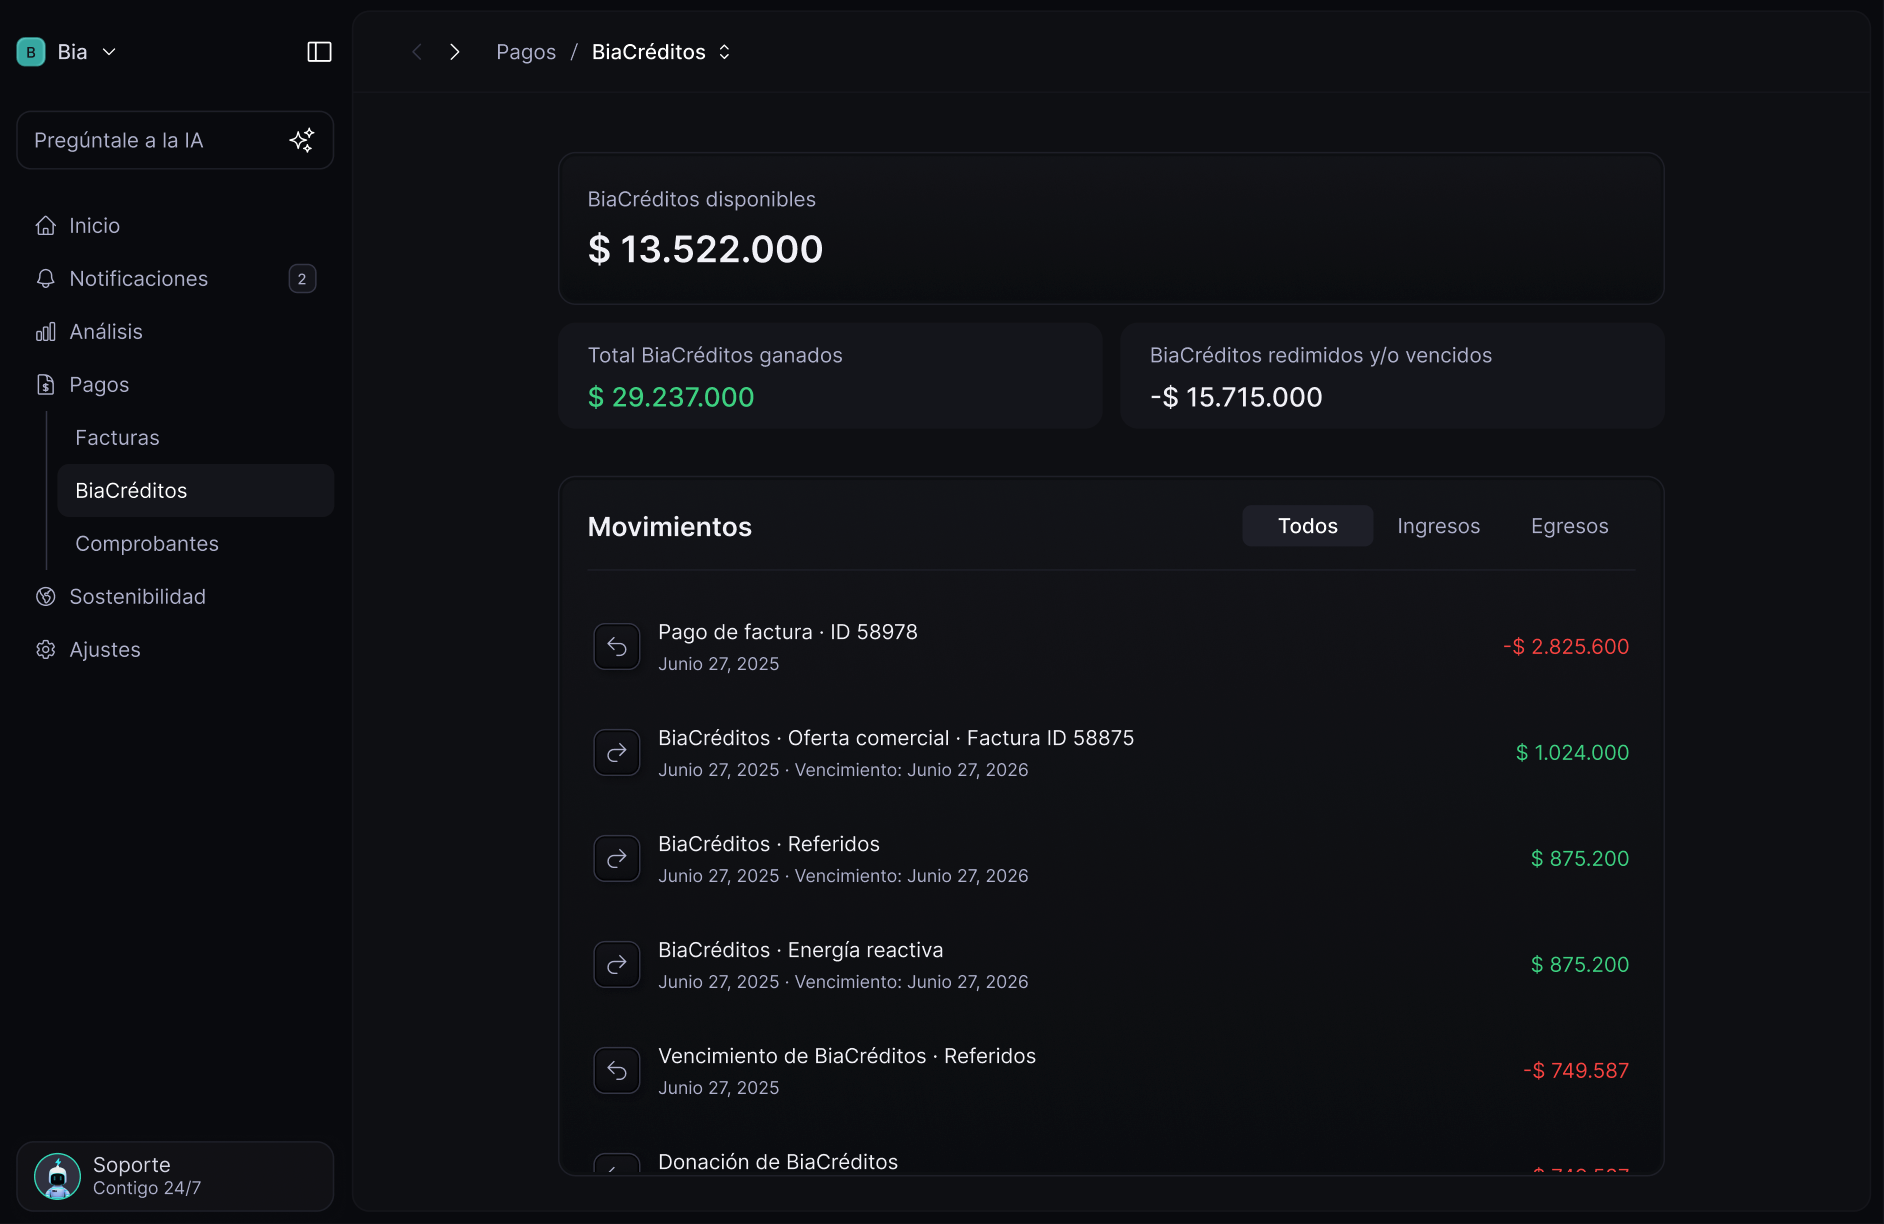Open Pago de factura · ID 58978 movement
1884x1224 pixels.
tap(1111, 647)
